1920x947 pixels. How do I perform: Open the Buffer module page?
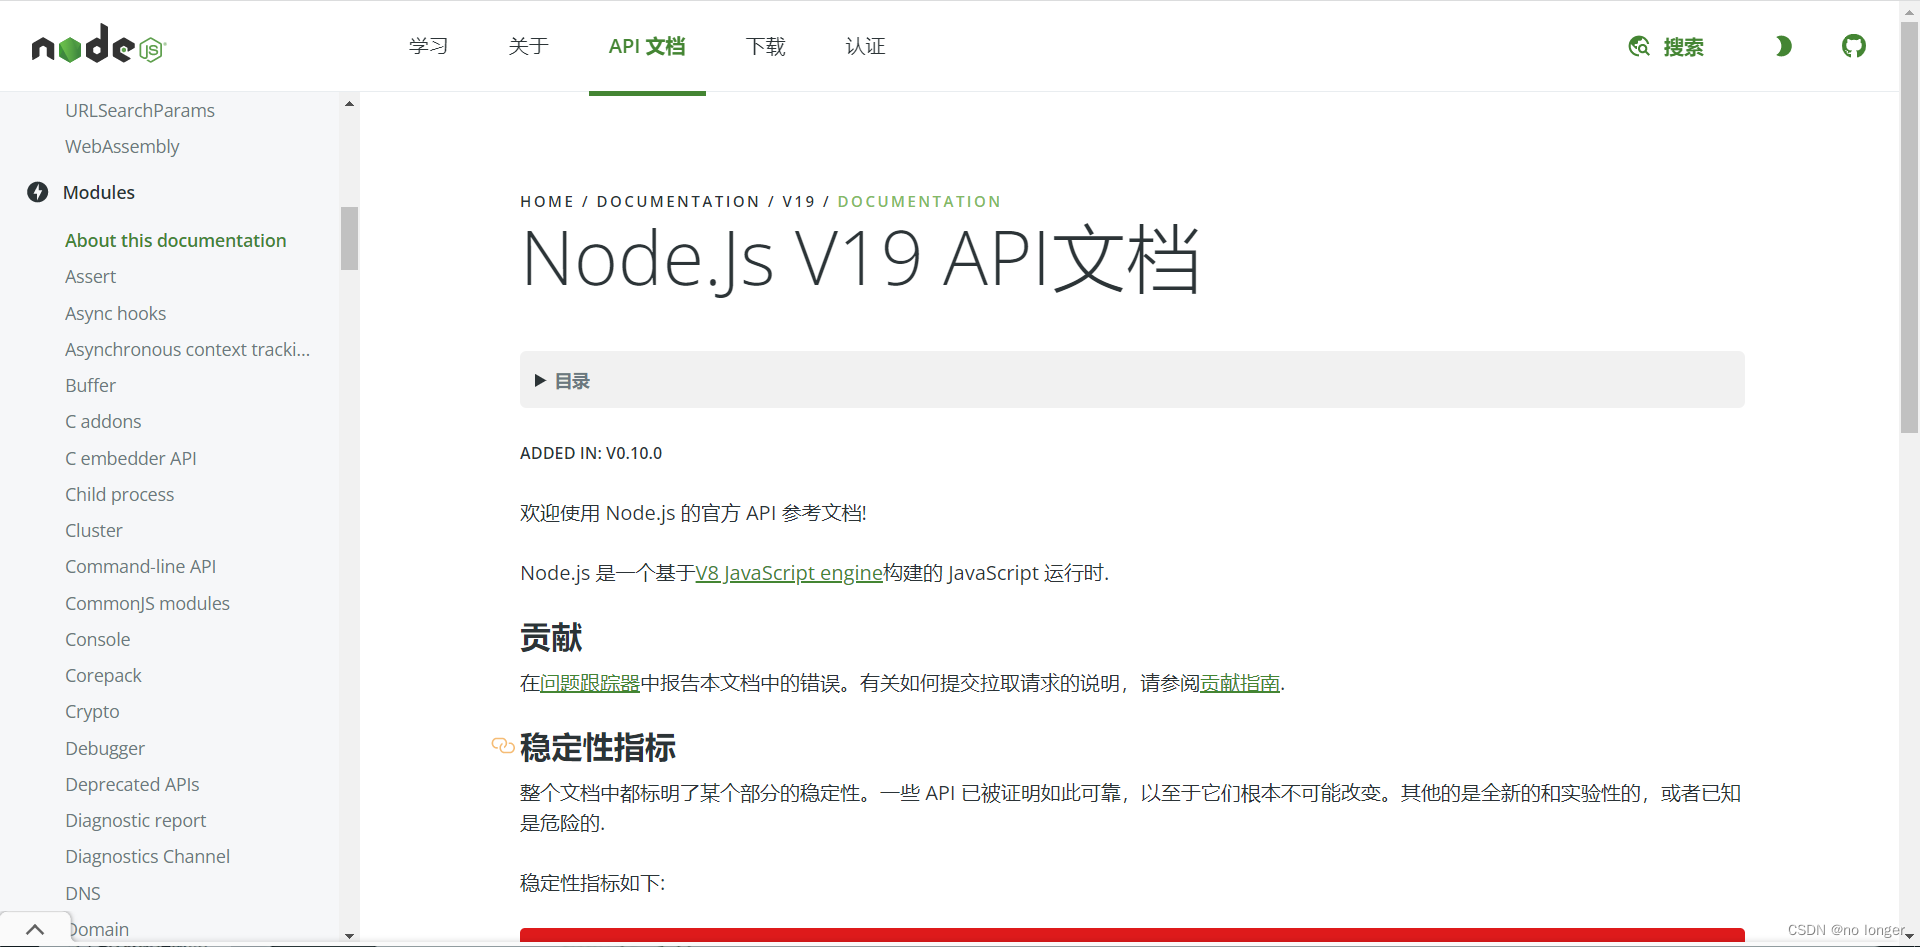[90, 385]
